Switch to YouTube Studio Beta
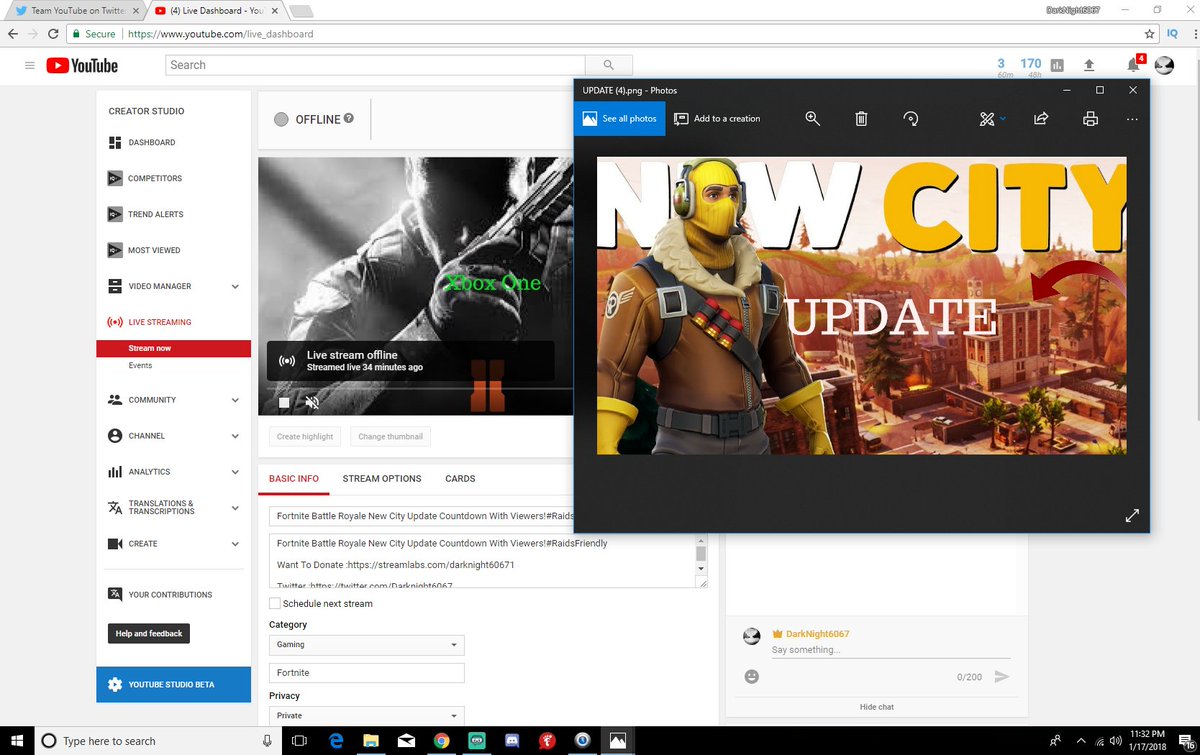This screenshot has width=1200, height=755. [173, 684]
